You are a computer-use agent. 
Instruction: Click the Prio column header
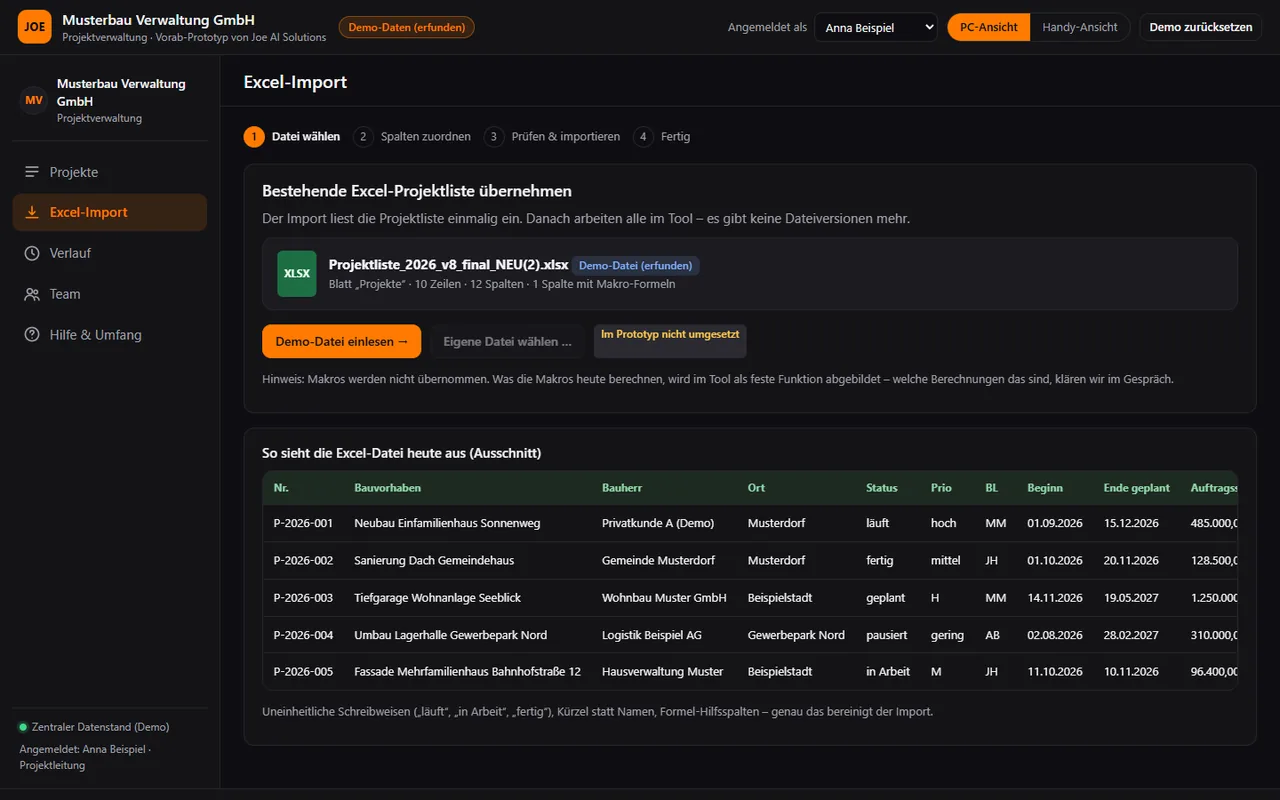tap(942, 488)
